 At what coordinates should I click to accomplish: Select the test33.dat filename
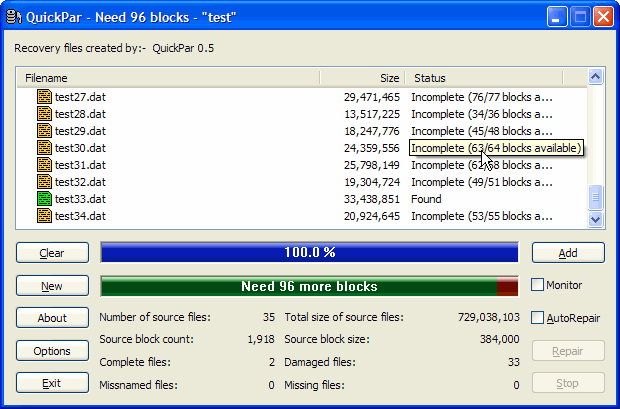click(80, 199)
